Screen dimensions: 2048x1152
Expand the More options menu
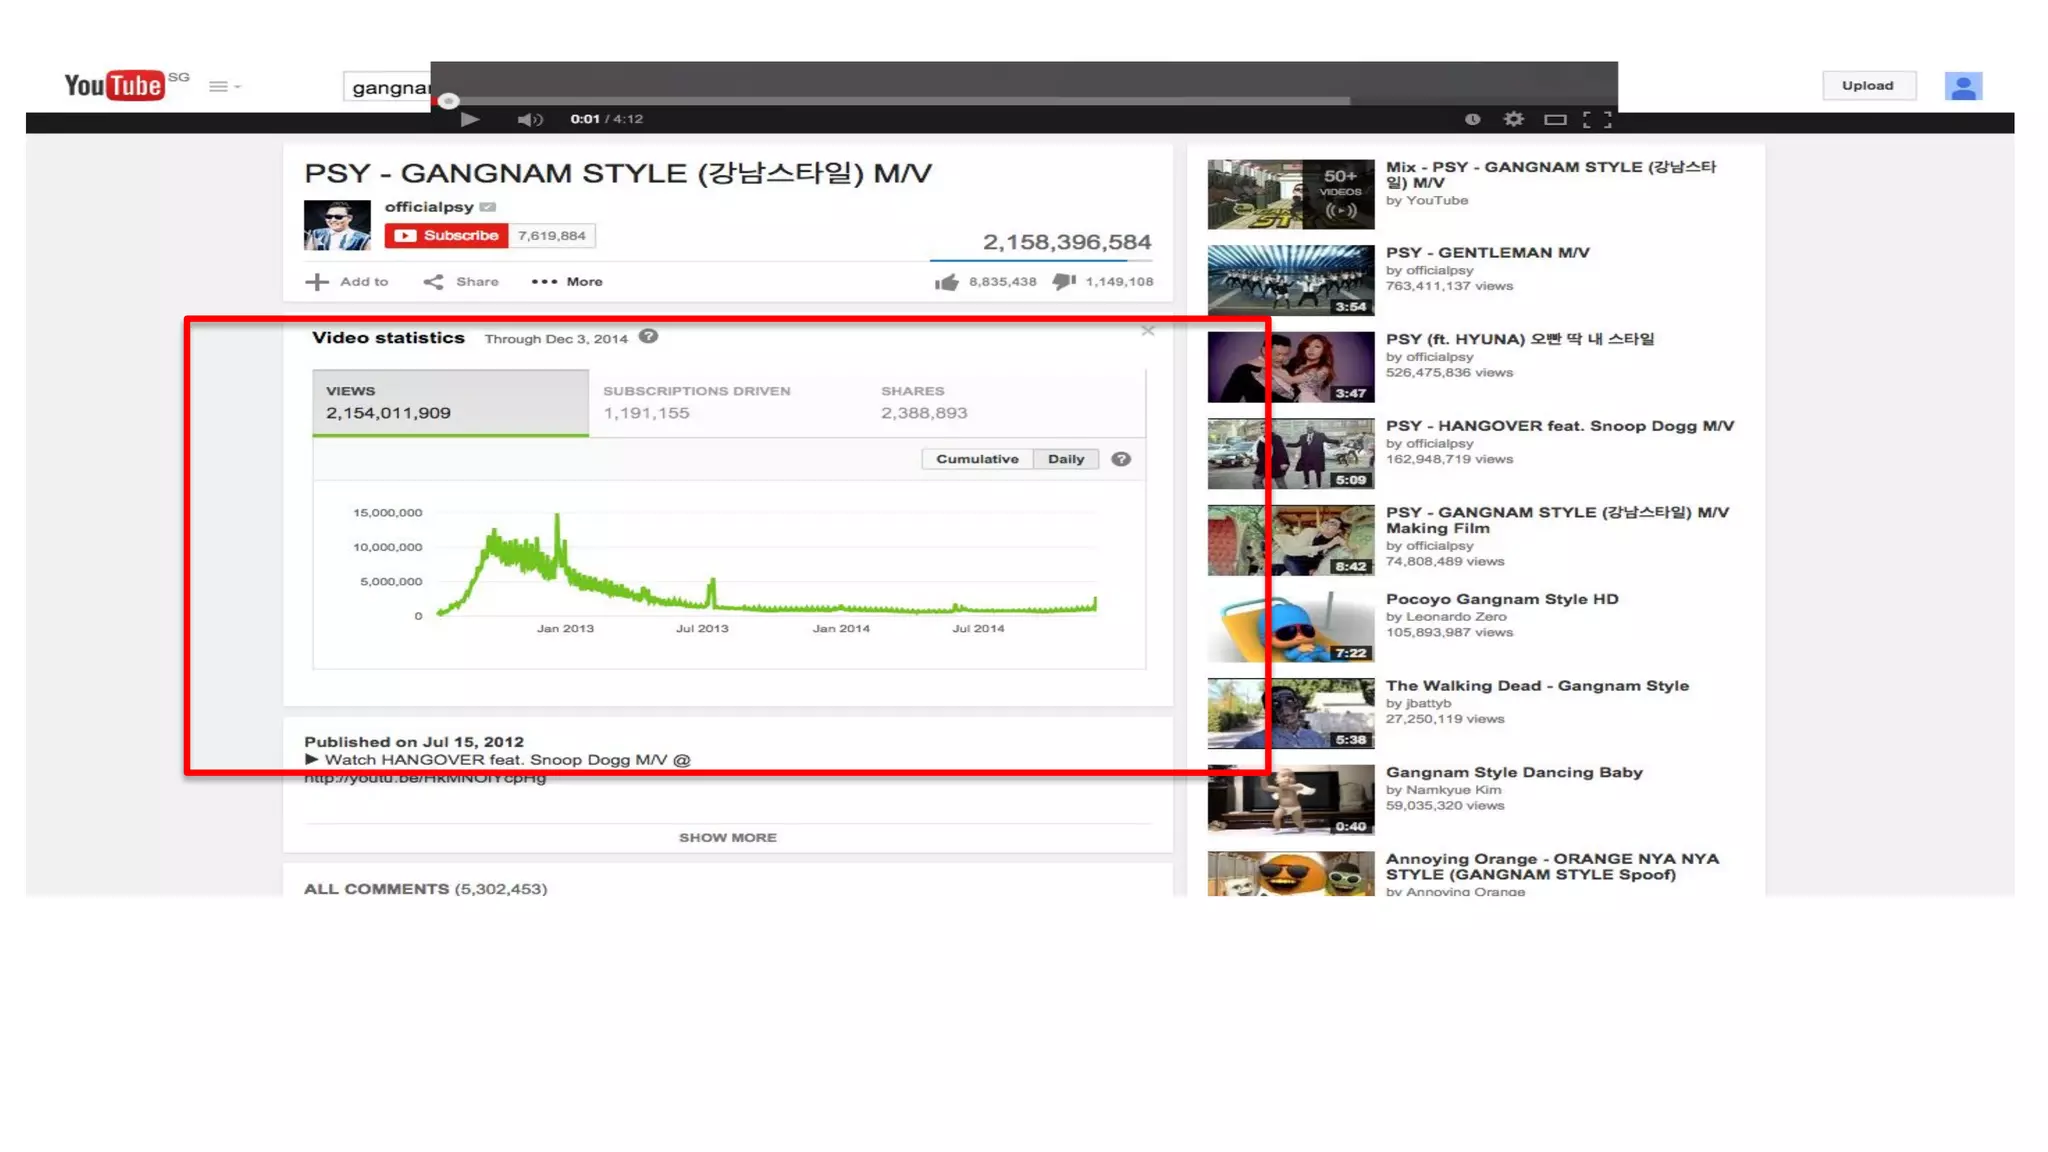click(x=567, y=282)
